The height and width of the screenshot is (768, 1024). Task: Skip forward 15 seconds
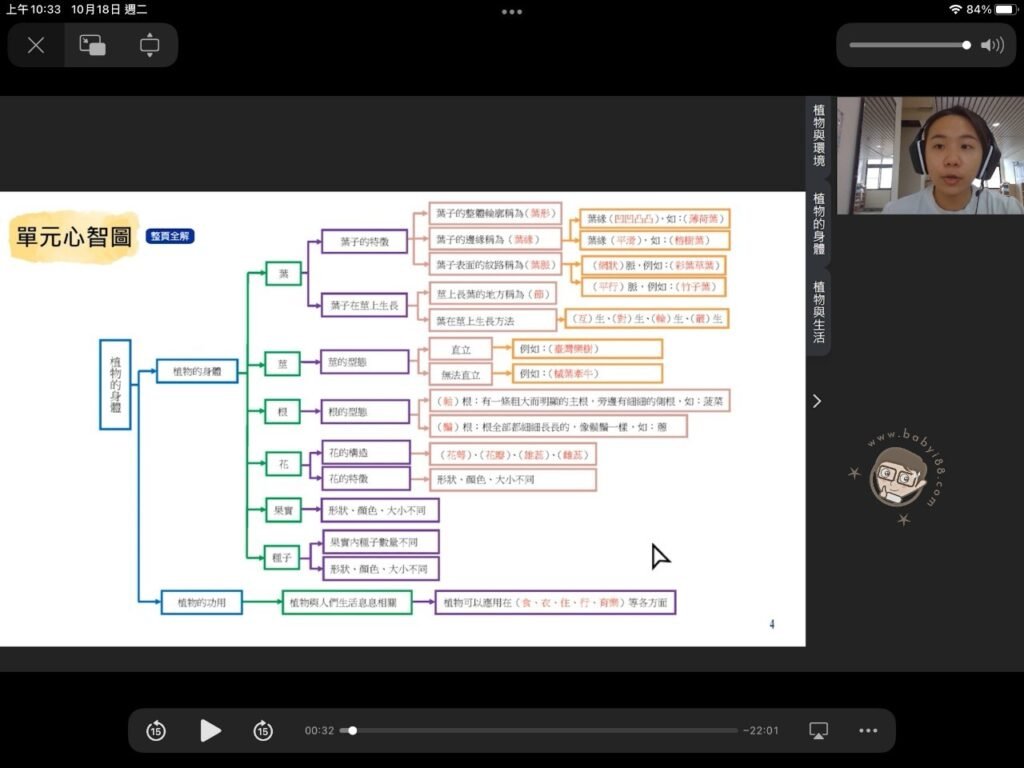[x=262, y=730]
